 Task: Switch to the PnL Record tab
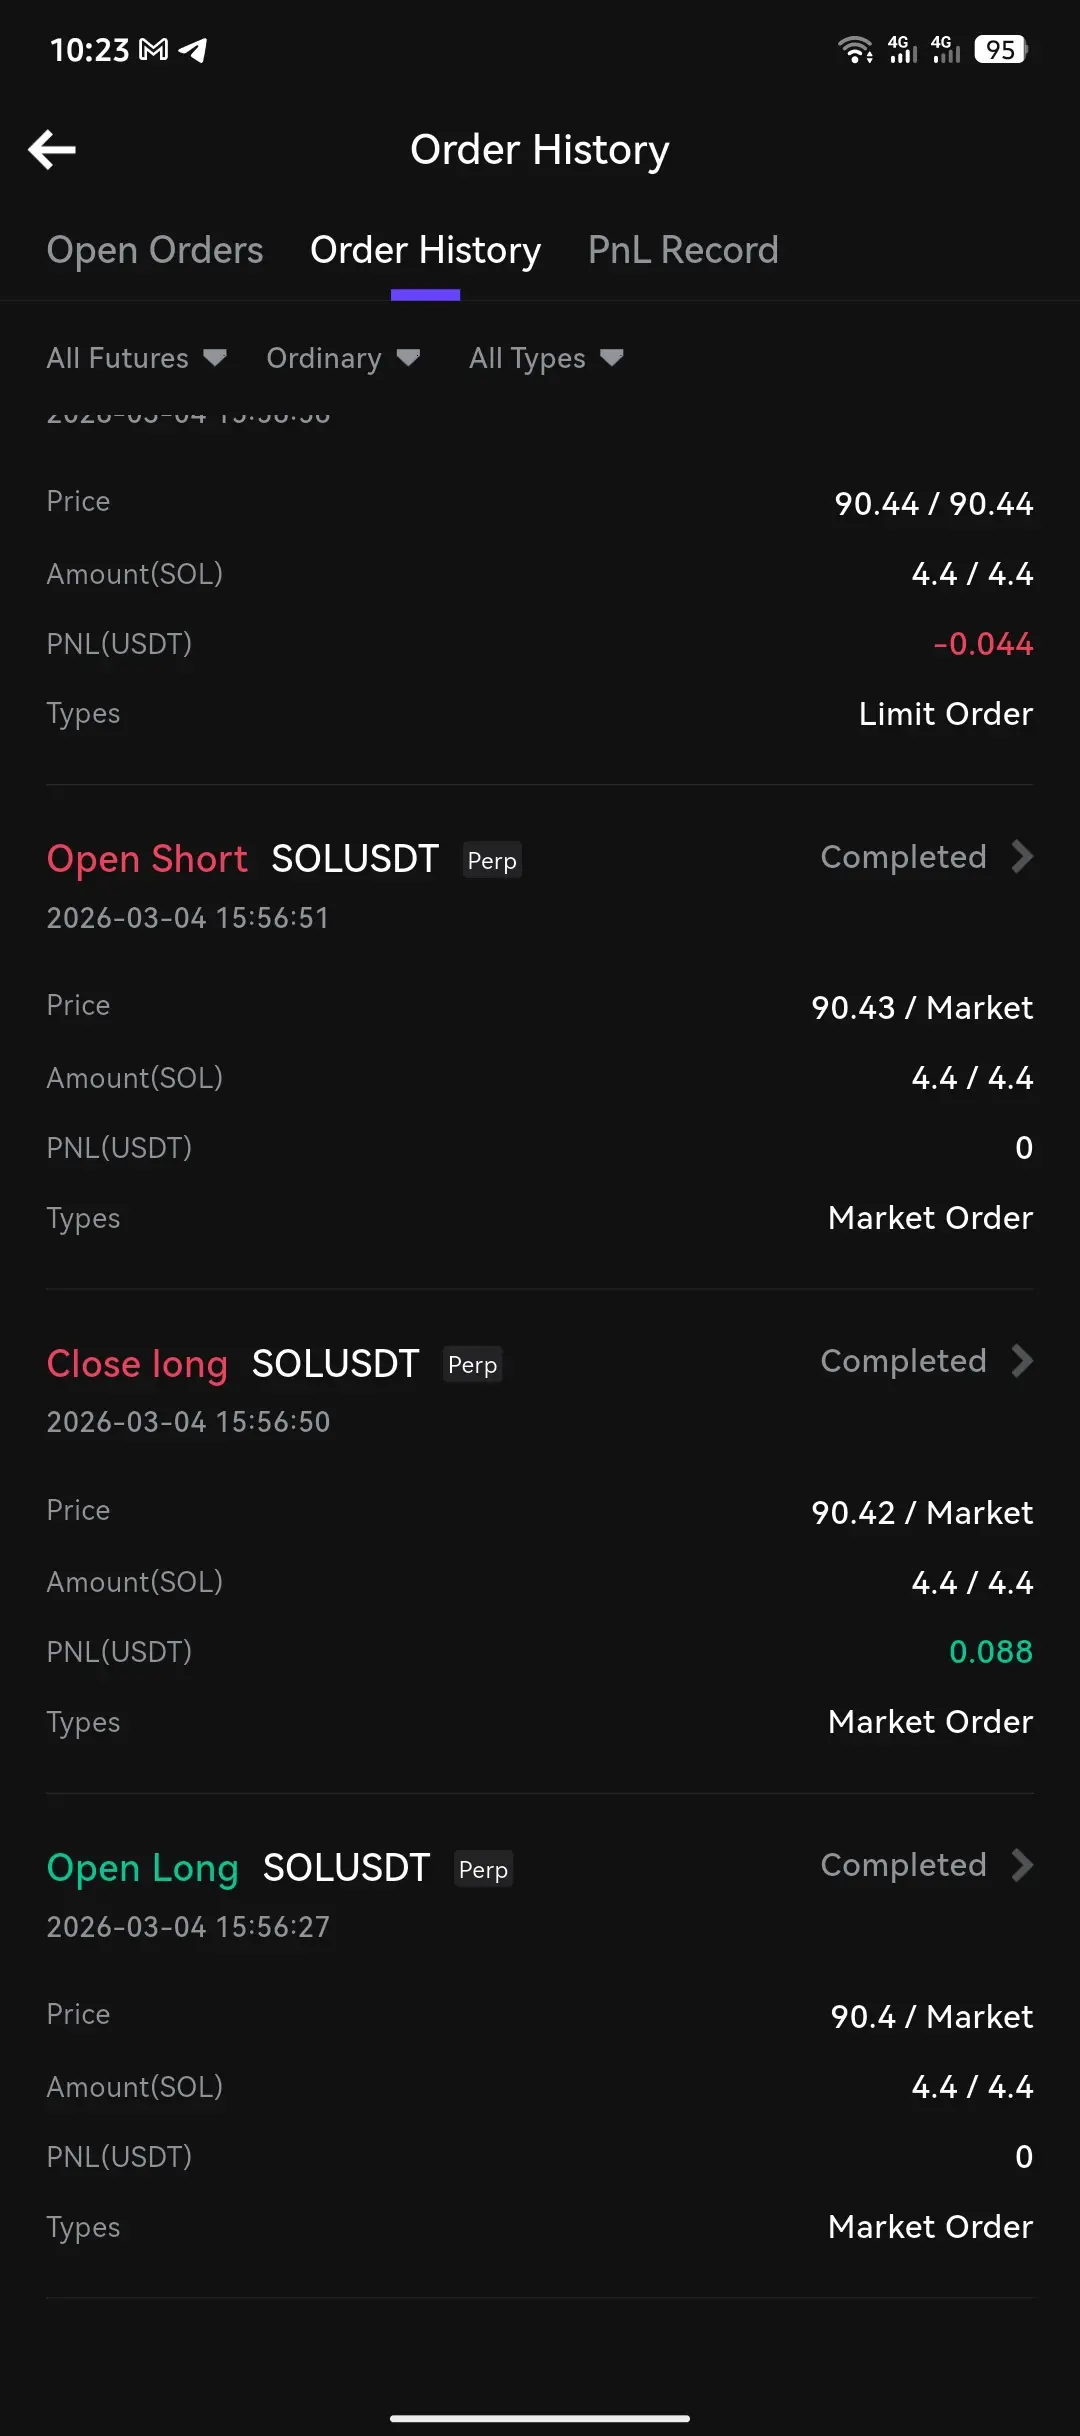click(683, 250)
